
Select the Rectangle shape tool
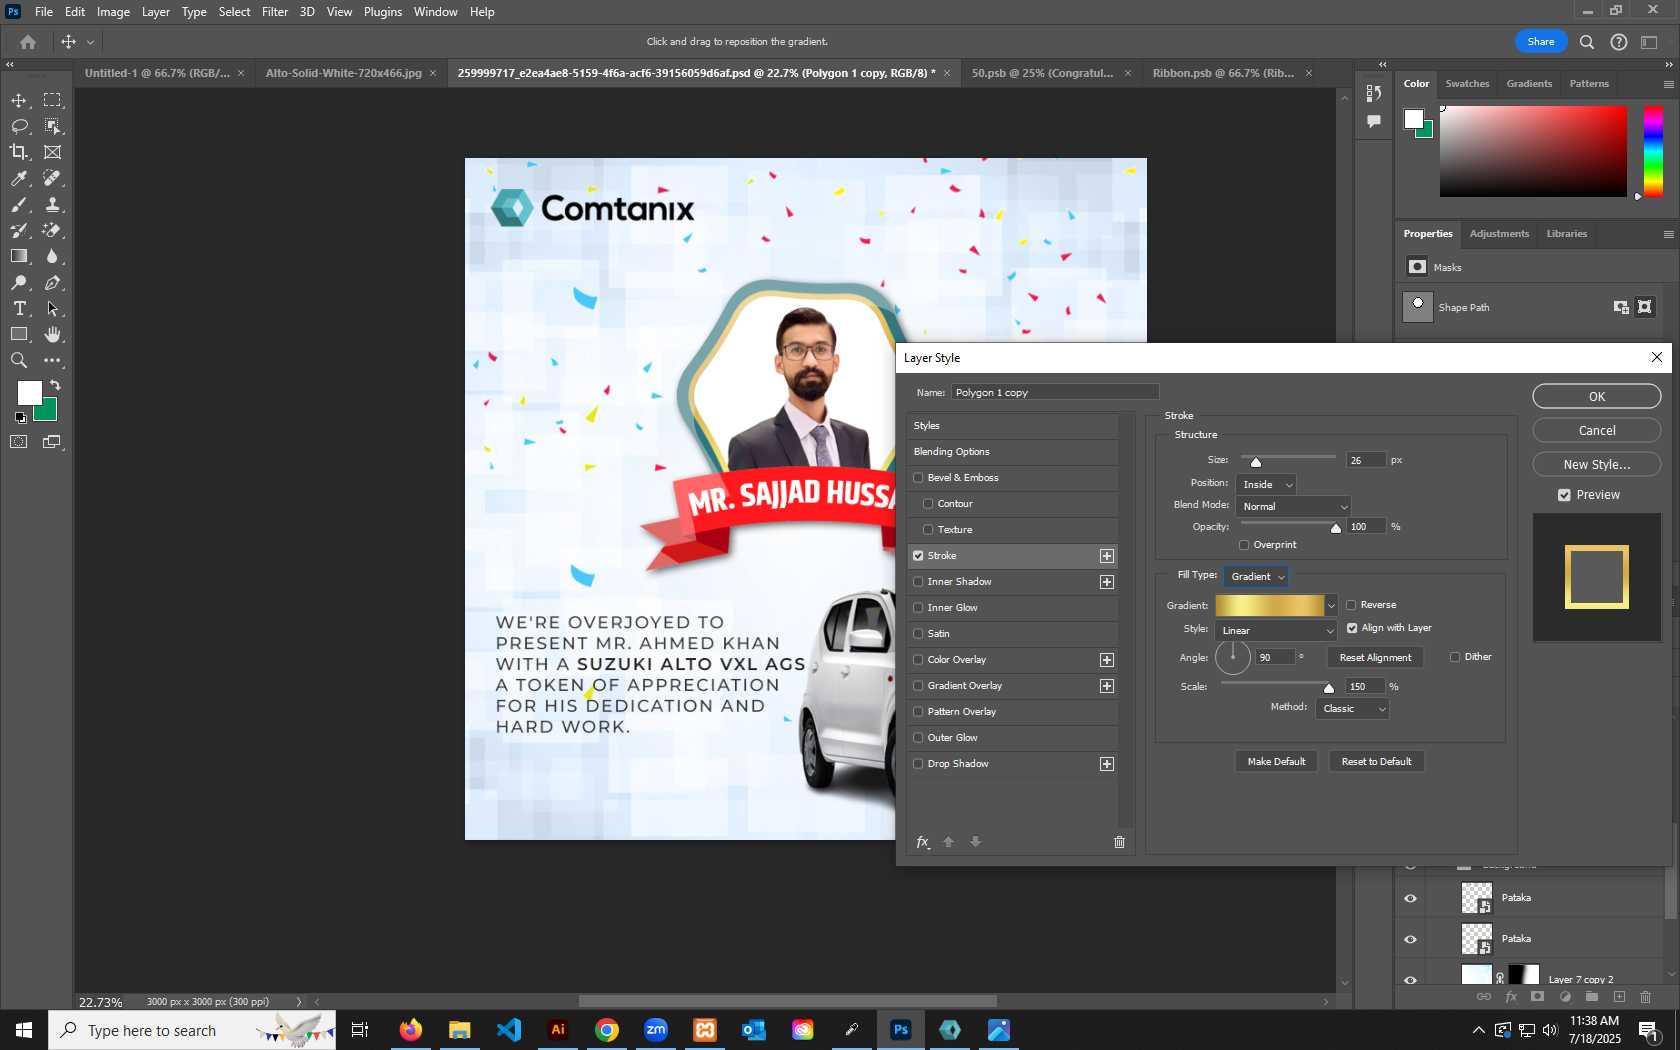[x=19, y=334]
